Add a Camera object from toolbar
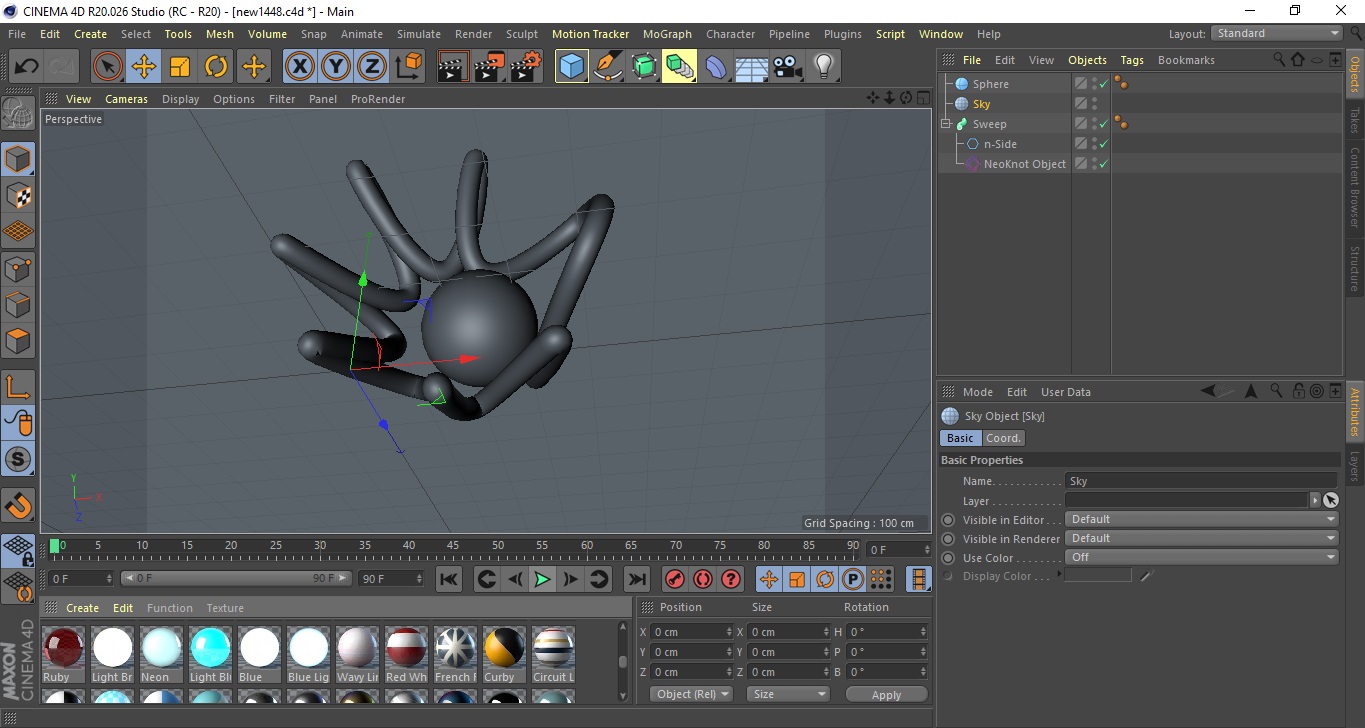 (787, 67)
